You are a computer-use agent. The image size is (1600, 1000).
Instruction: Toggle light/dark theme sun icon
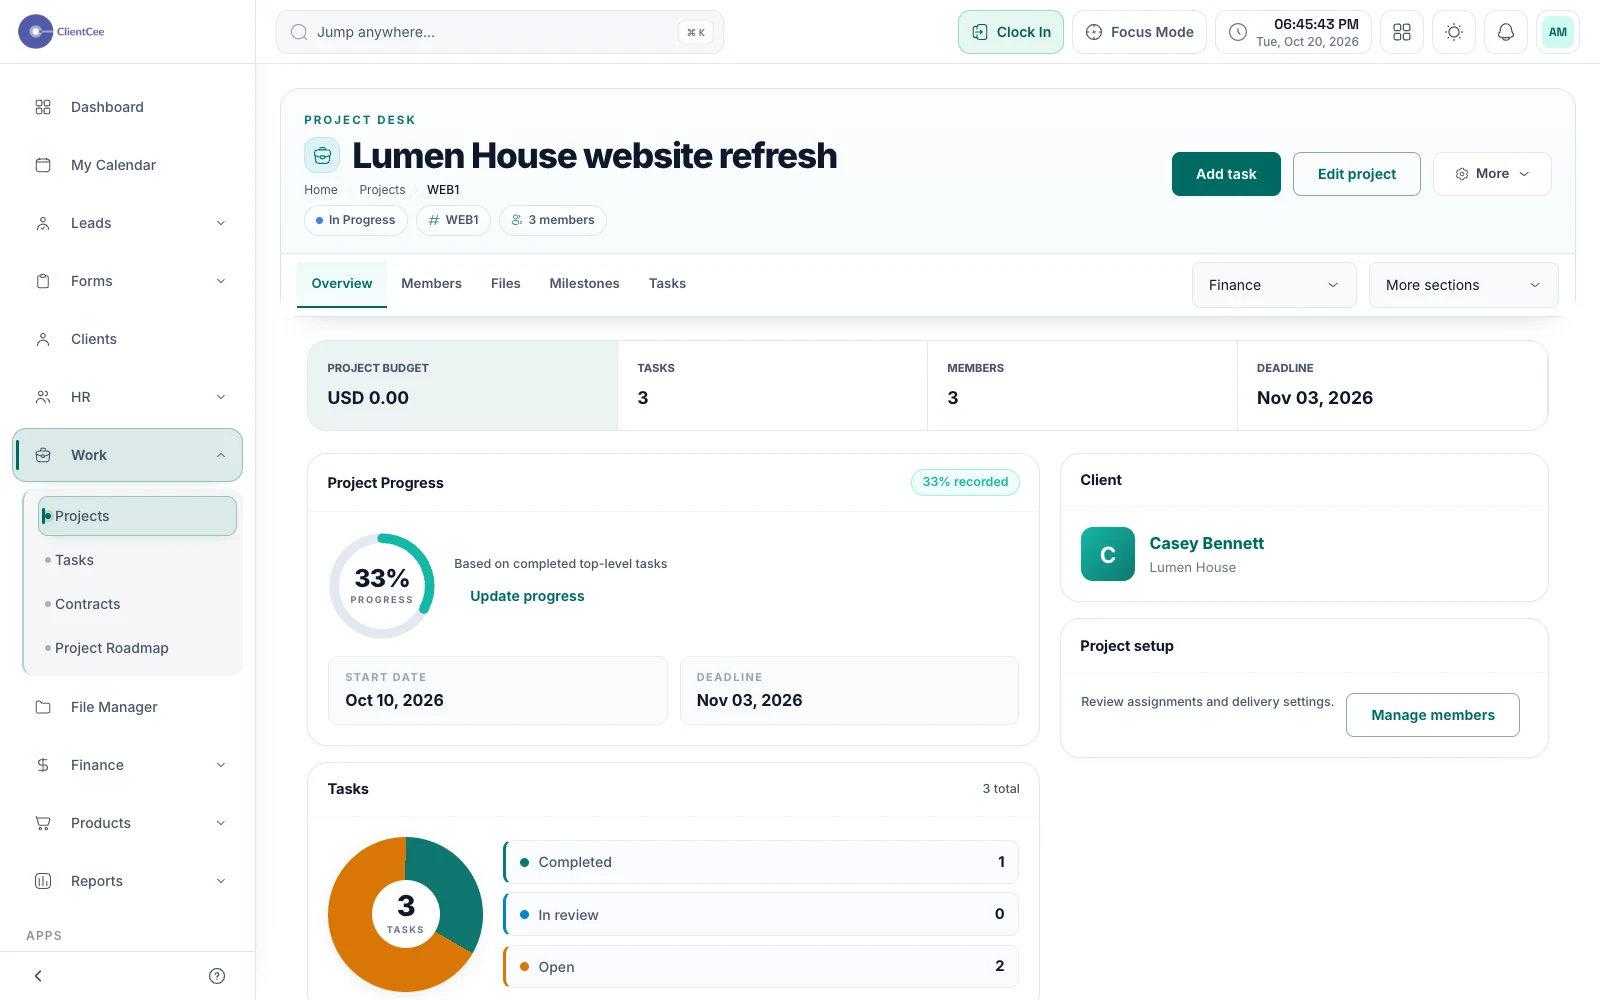[1454, 32]
